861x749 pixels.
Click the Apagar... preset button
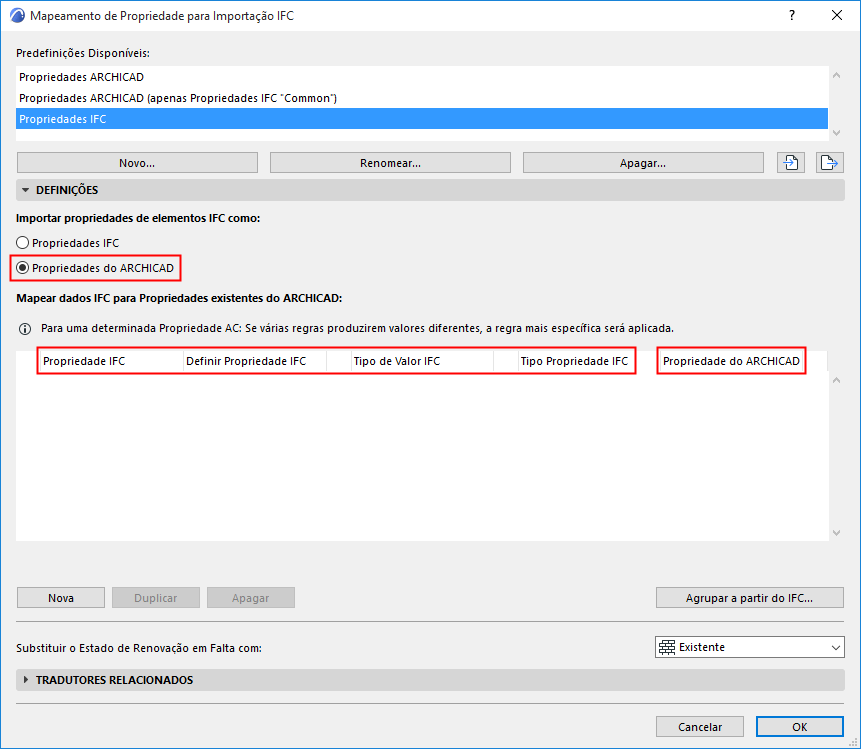(643, 163)
